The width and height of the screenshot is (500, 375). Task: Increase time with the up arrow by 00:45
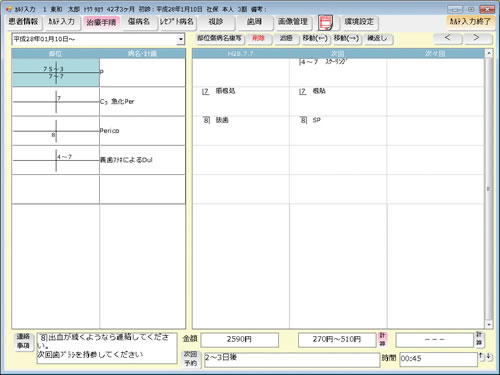[481, 357]
